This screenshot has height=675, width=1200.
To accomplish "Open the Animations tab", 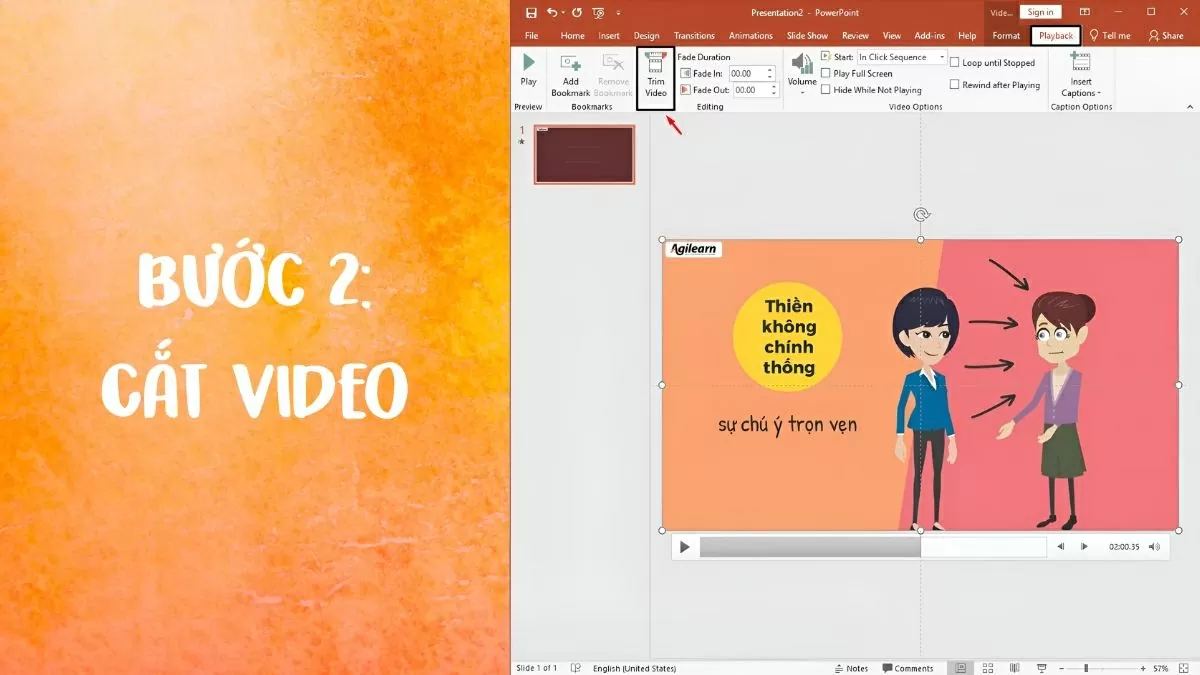I will point(750,36).
